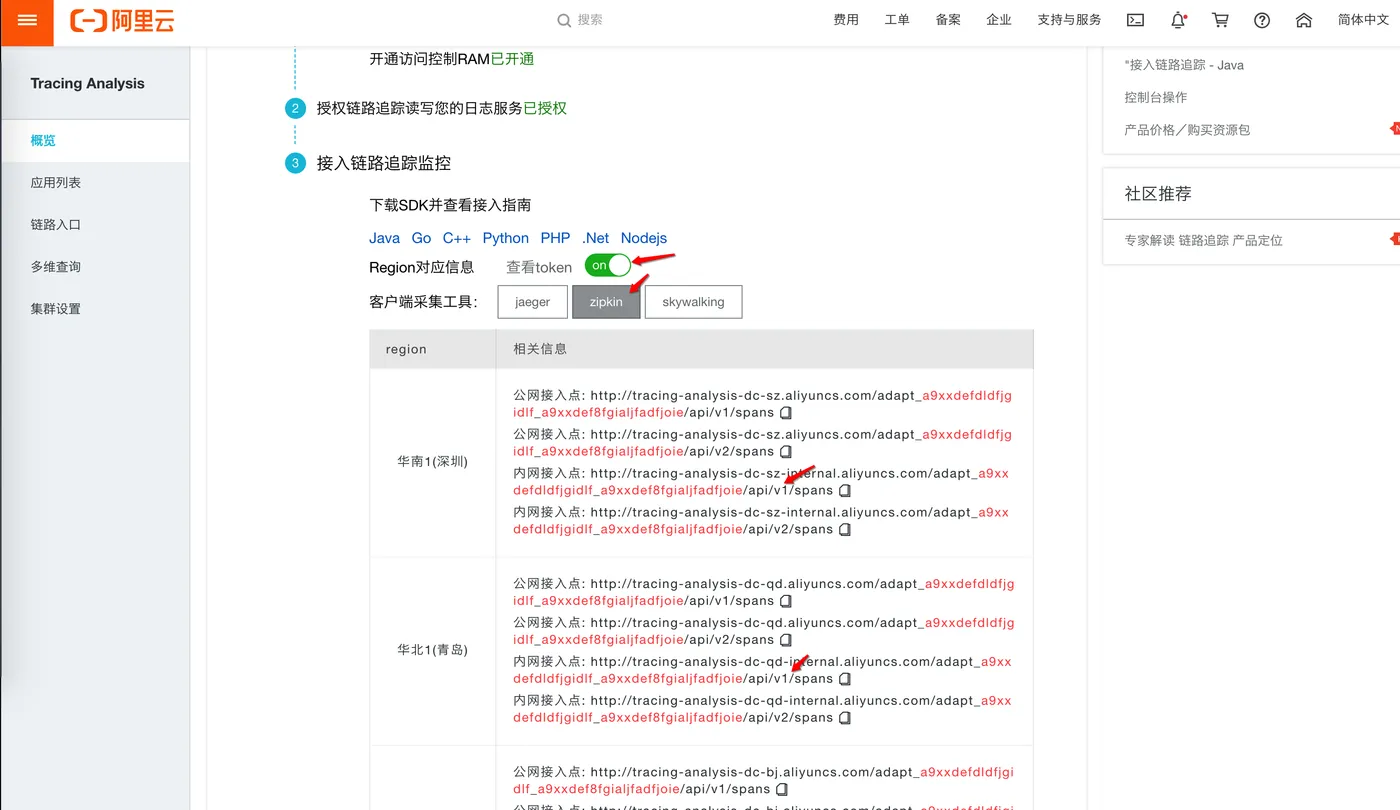The width and height of the screenshot is (1400, 810).
Task: Open the Python SDK guide link
Action: coord(505,238)
